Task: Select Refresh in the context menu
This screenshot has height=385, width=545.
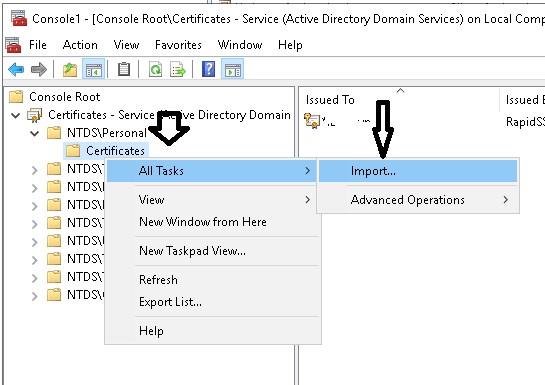Action: [x=158, y=280]
